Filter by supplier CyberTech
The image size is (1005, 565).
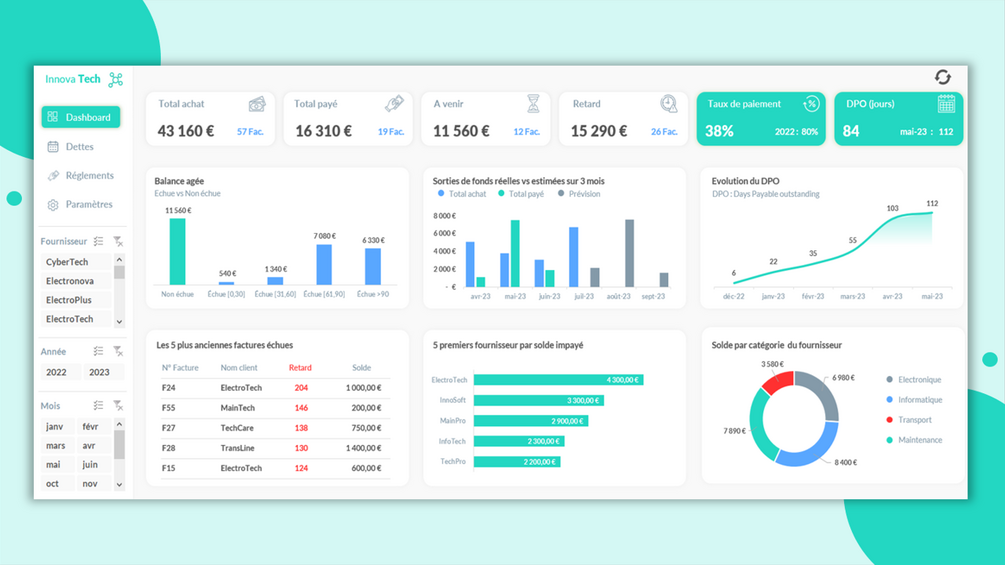pyautogui.click(x=76, y=262)
